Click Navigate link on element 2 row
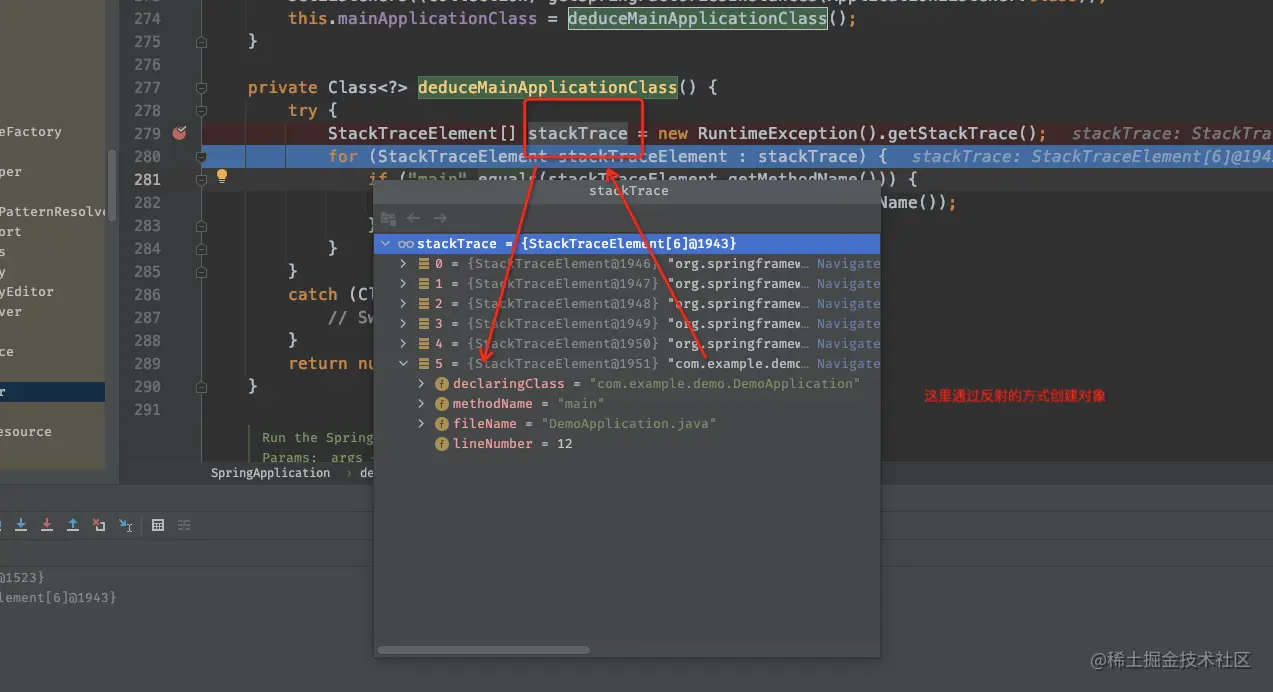Viewport: 1273px width, 692px height. coord(848,304)
